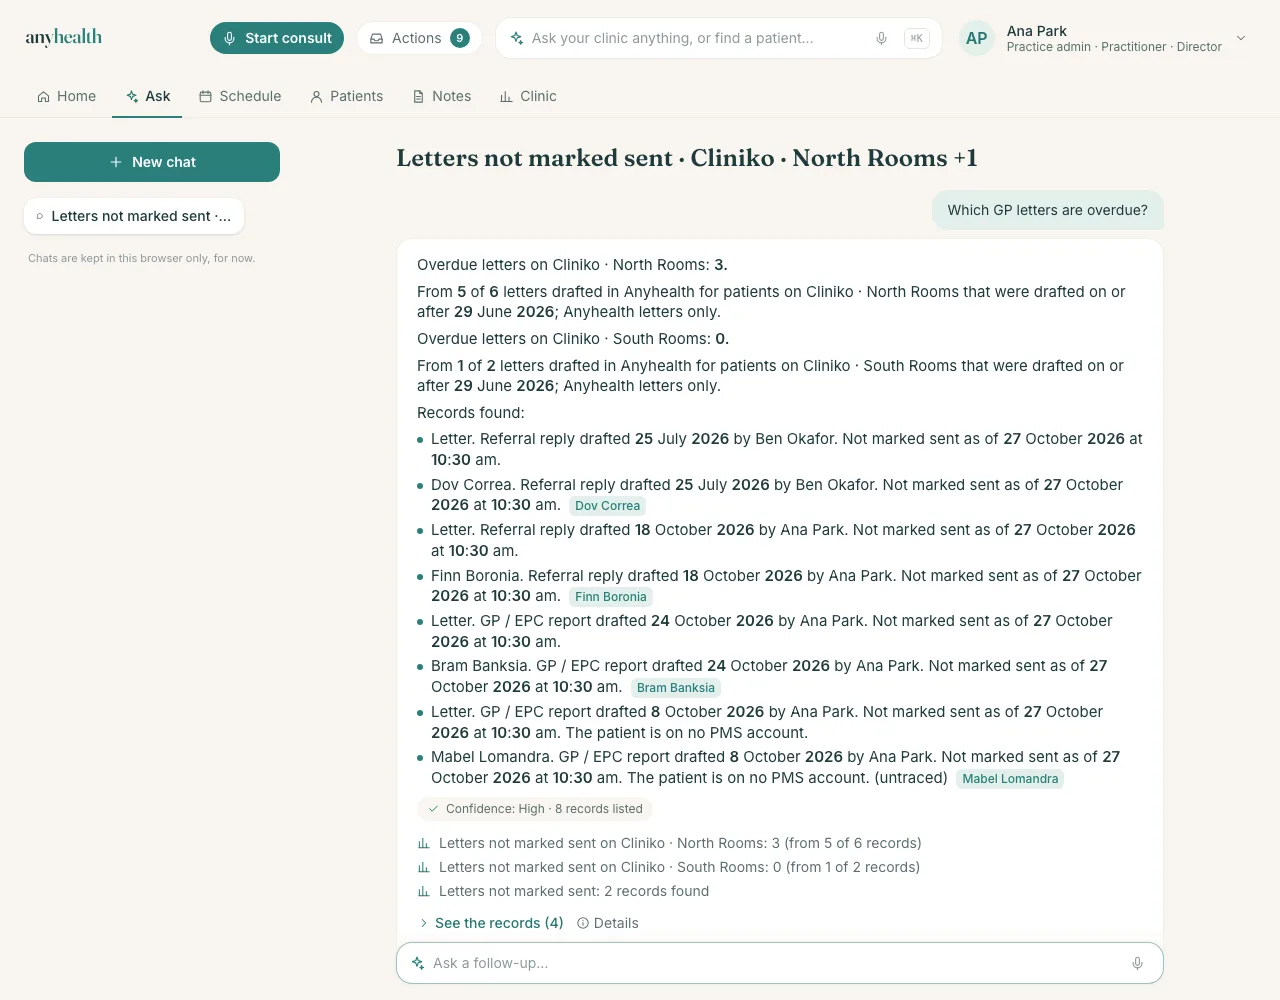Open the Notes tab
Viewport: 1280px width, 1000px height.
[442, 96]
